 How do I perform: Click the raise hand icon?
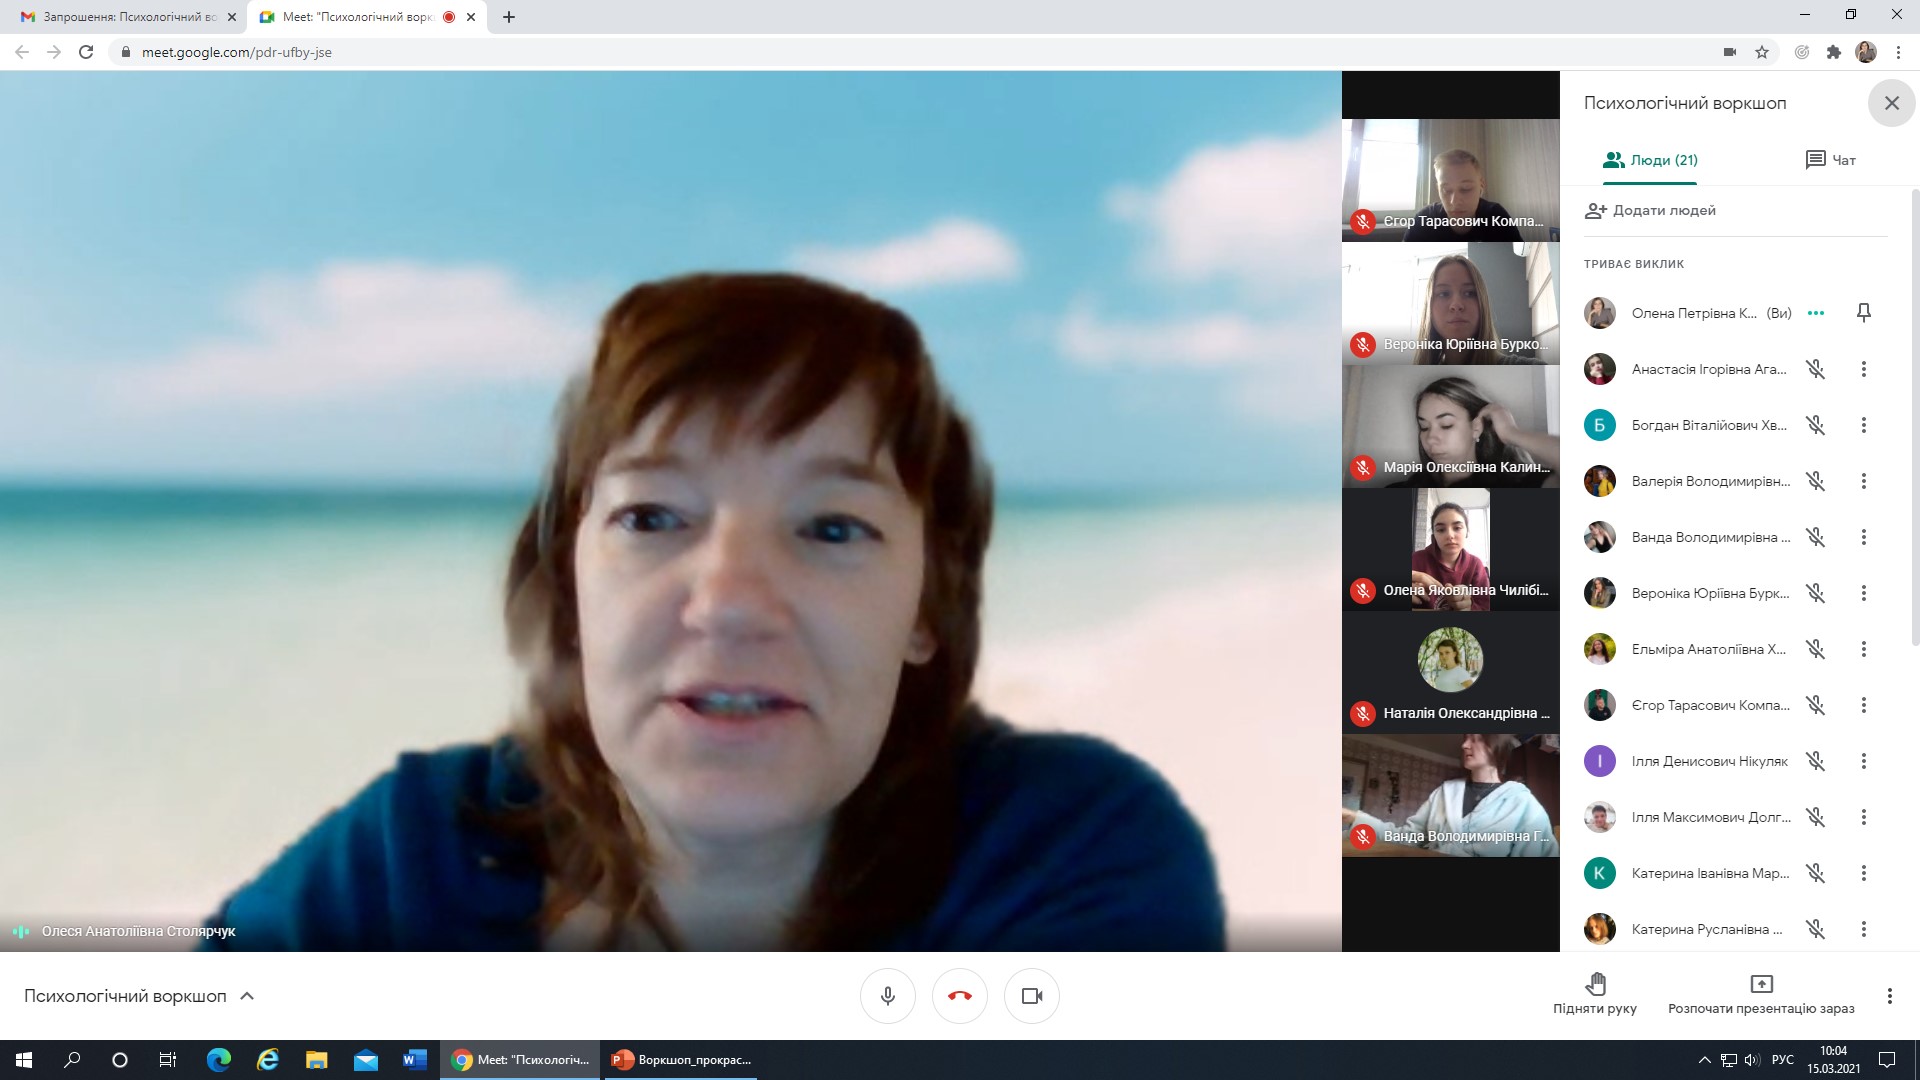pyautogui.click(x=1595, y=984)
